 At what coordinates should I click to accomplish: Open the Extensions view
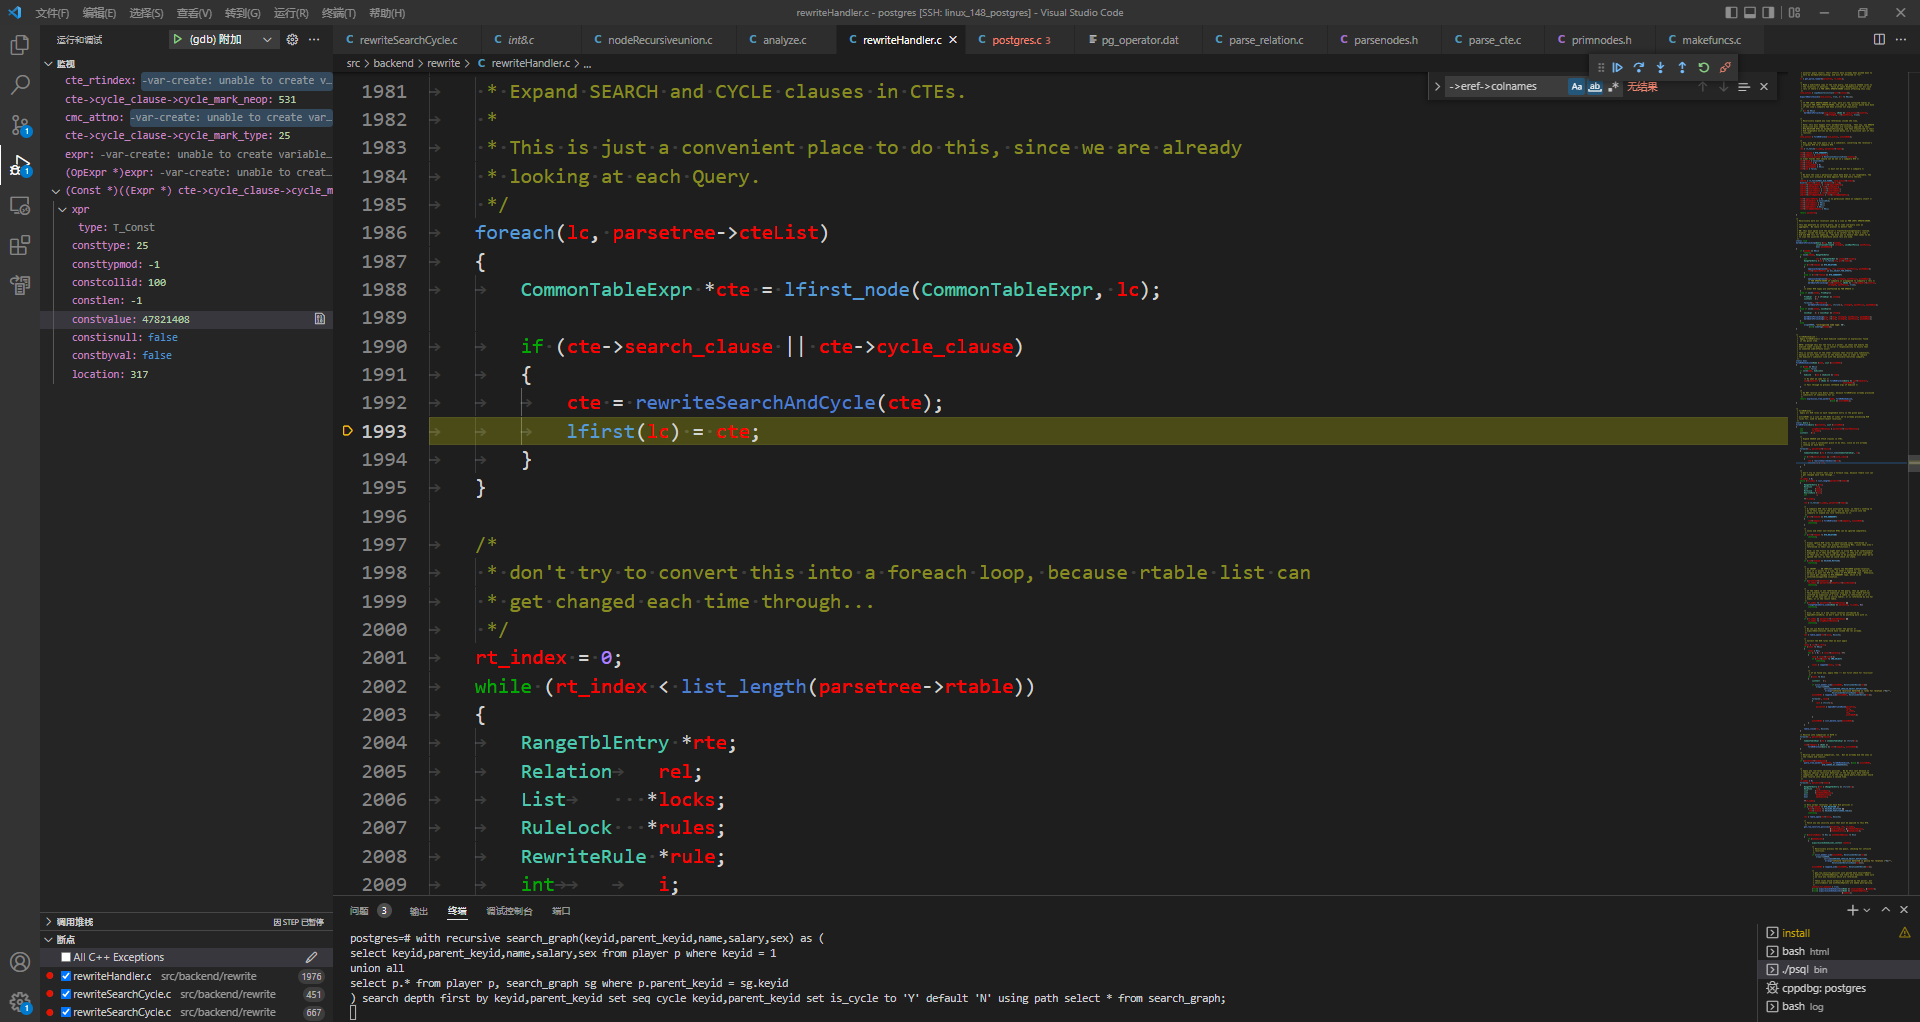[x=20, y=245]
